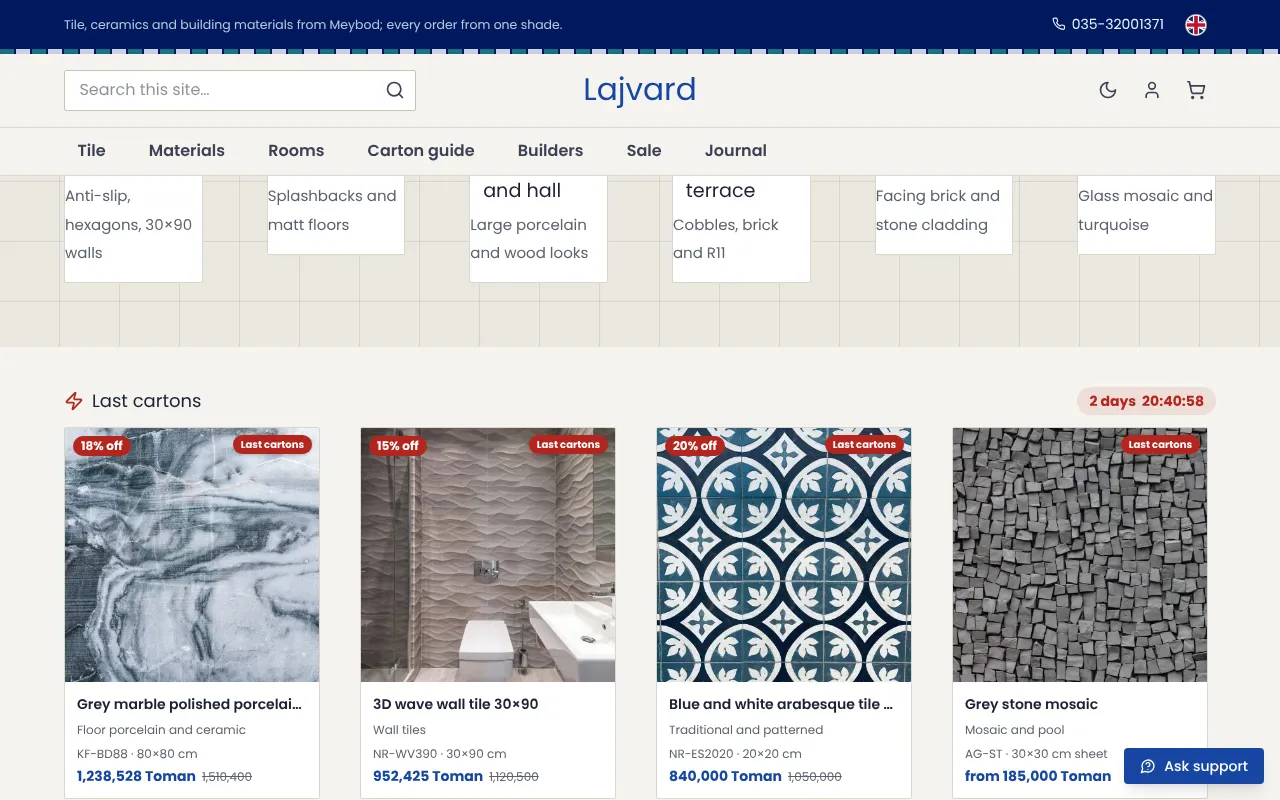Open the user account icon

[1152, 90]
